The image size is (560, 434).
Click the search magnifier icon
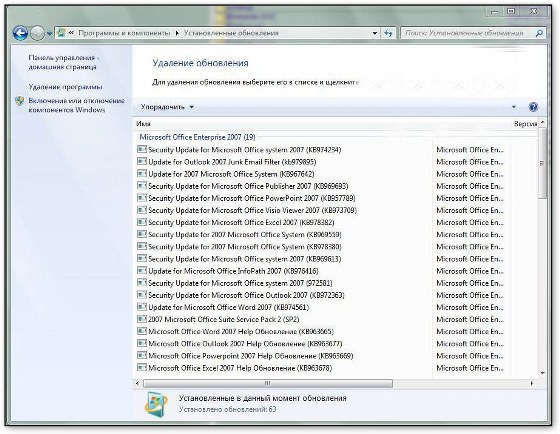(x=539, y=33)
